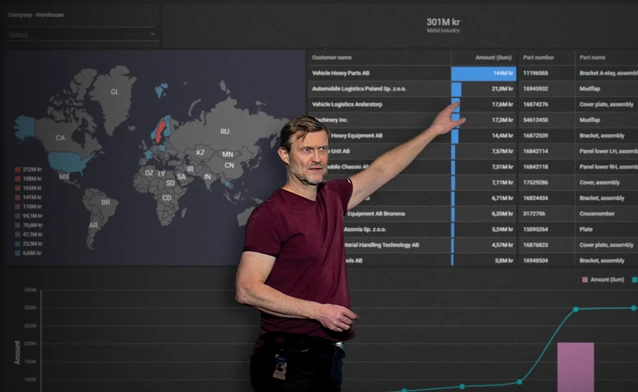The height and width of the screenshot is (392, 638).
Task: Sort by the Customer name column header
Action: click(332, 57)
